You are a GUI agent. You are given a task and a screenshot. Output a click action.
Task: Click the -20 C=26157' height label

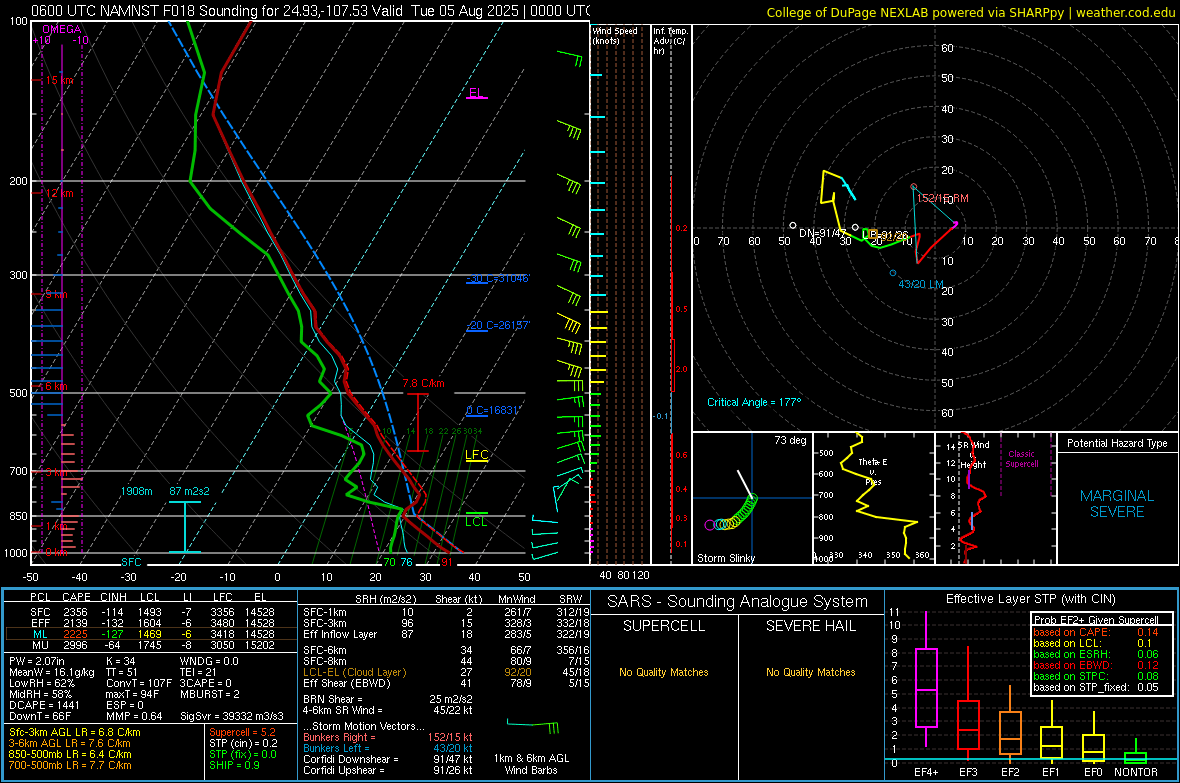coord(497,325)
